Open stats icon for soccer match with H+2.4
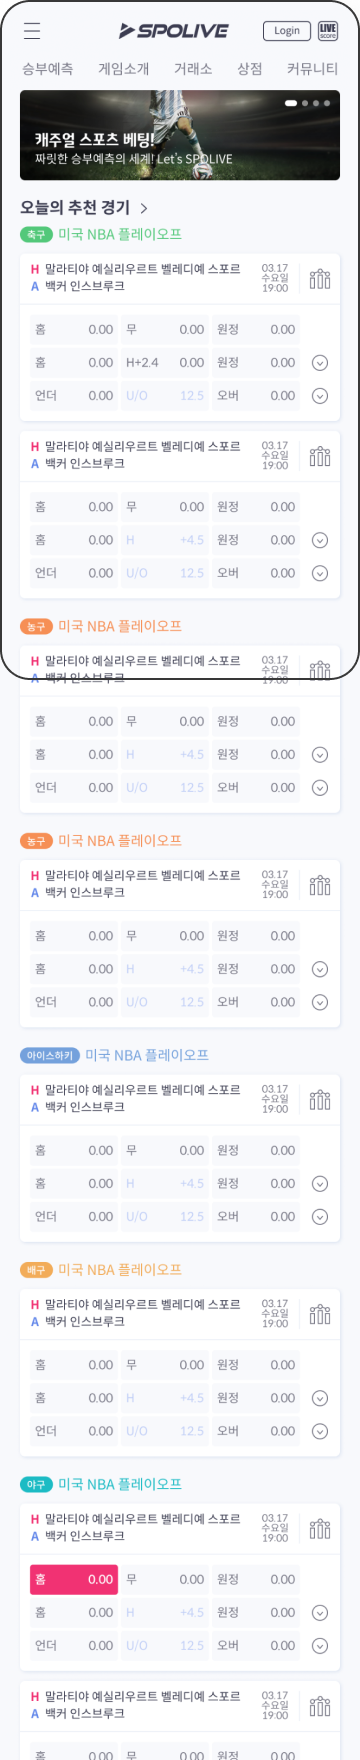The height and width of the screenshot is (1760, 360). click(320, 278)
